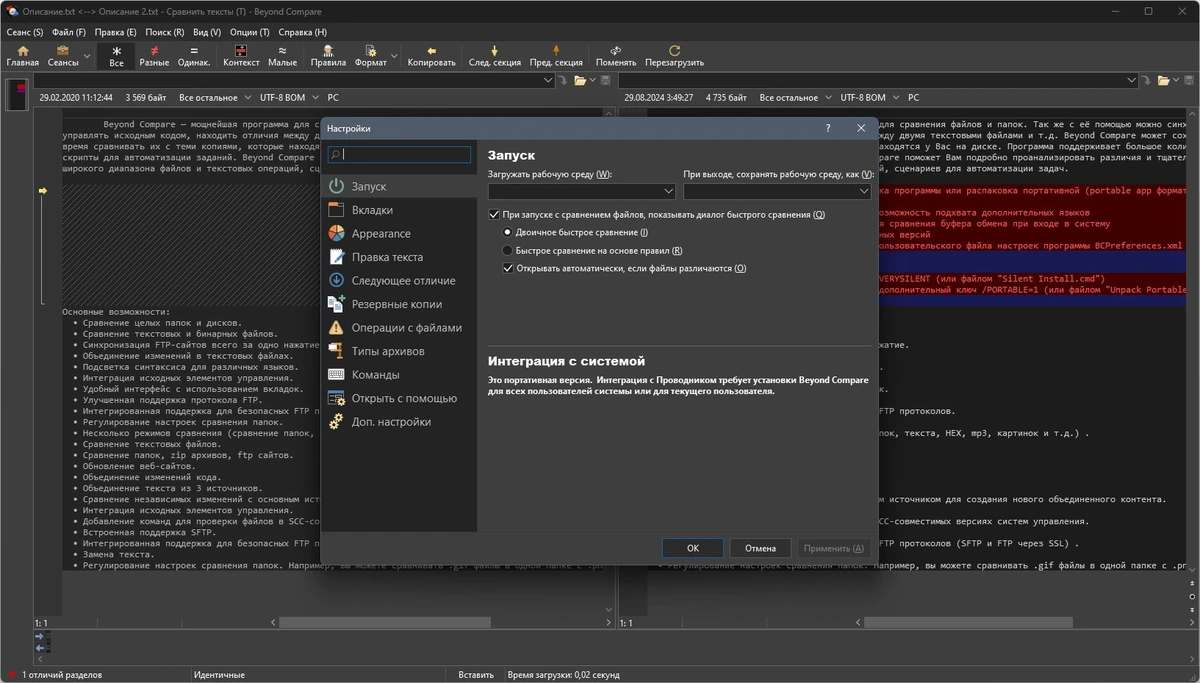Toggle Открывать автоматически checkbox
Viewport: 1200px width, 683px height.
click(508, 268)
